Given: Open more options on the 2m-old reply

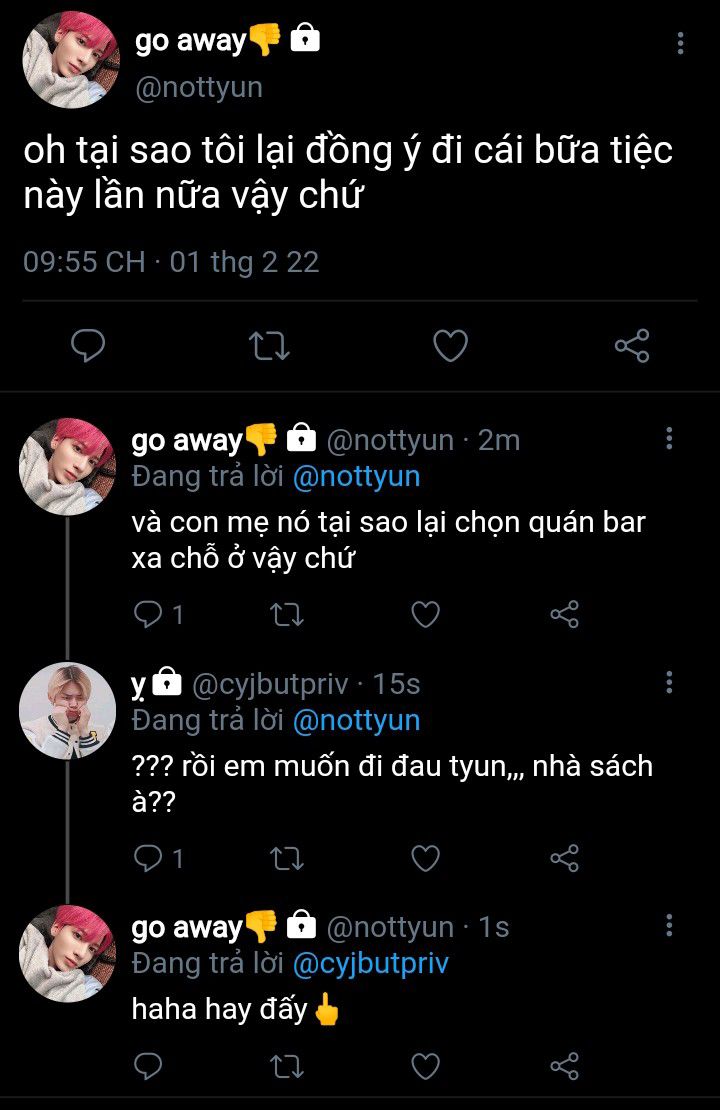Looking at the screenshot, I should pos(669,438).
